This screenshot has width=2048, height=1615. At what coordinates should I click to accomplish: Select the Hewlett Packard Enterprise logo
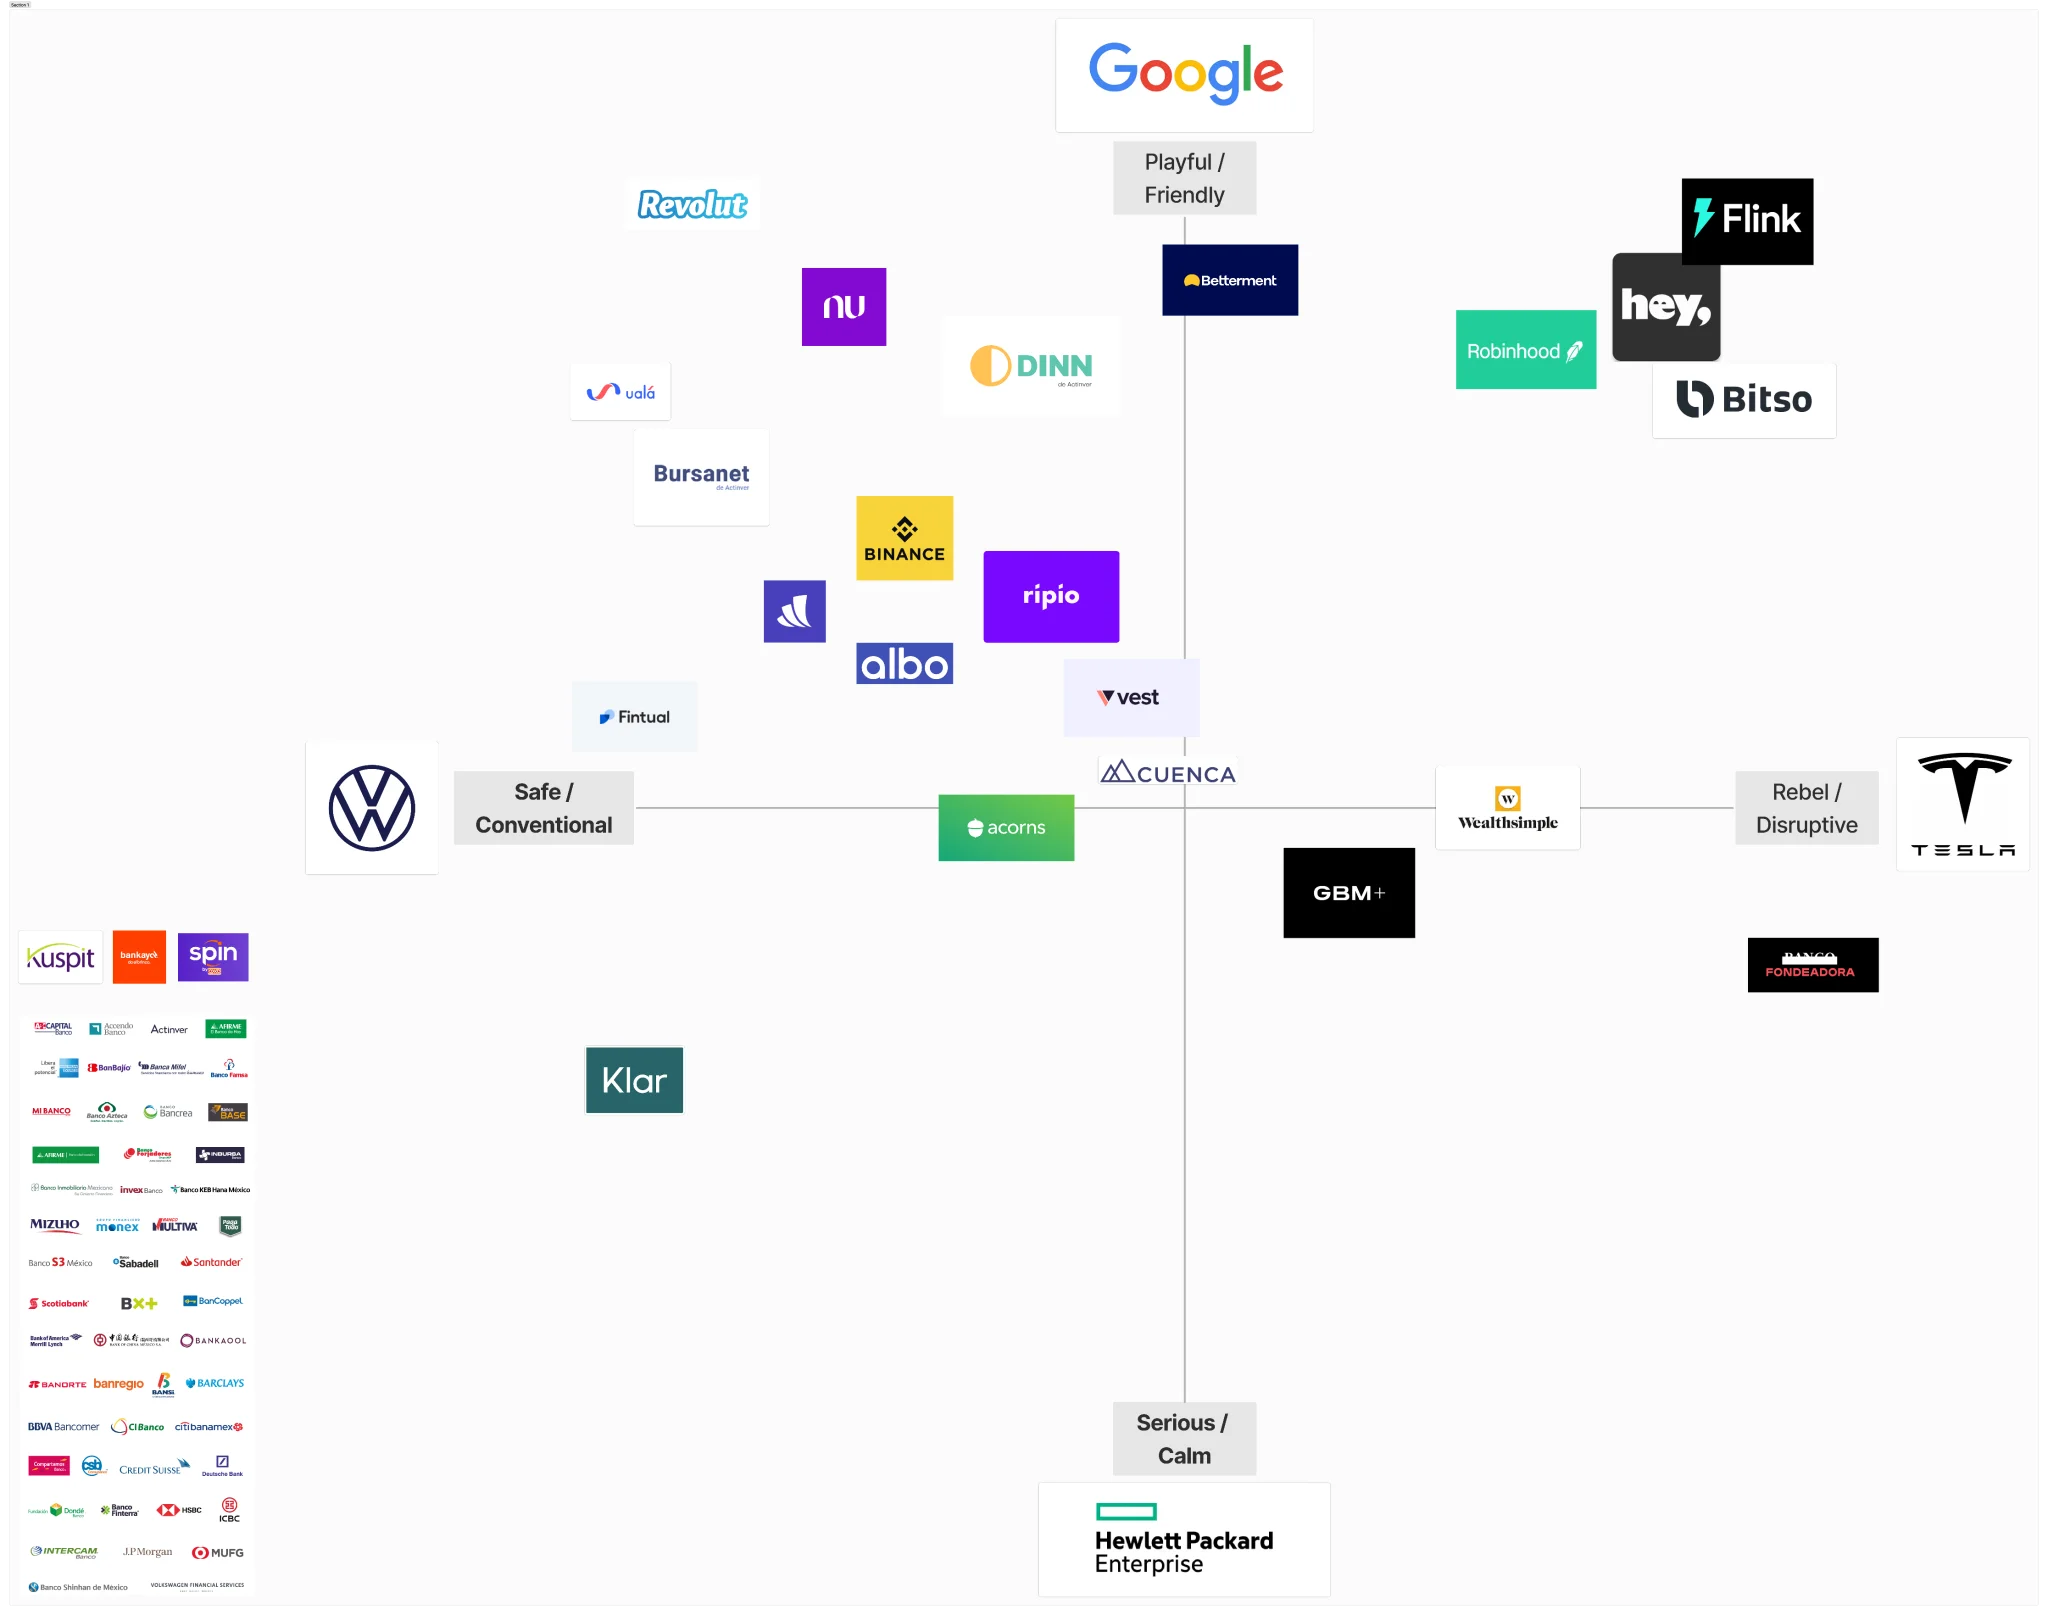1184,1540
